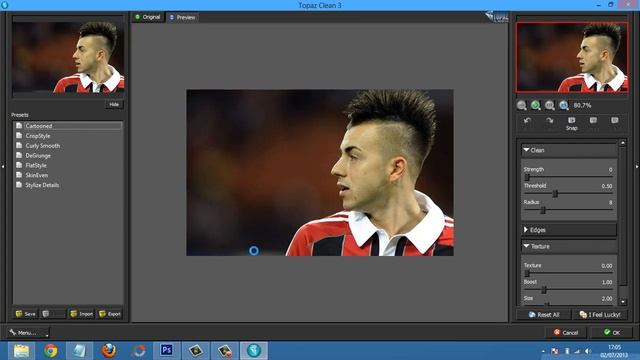Click the Cancel button

(x=566, y=332)
